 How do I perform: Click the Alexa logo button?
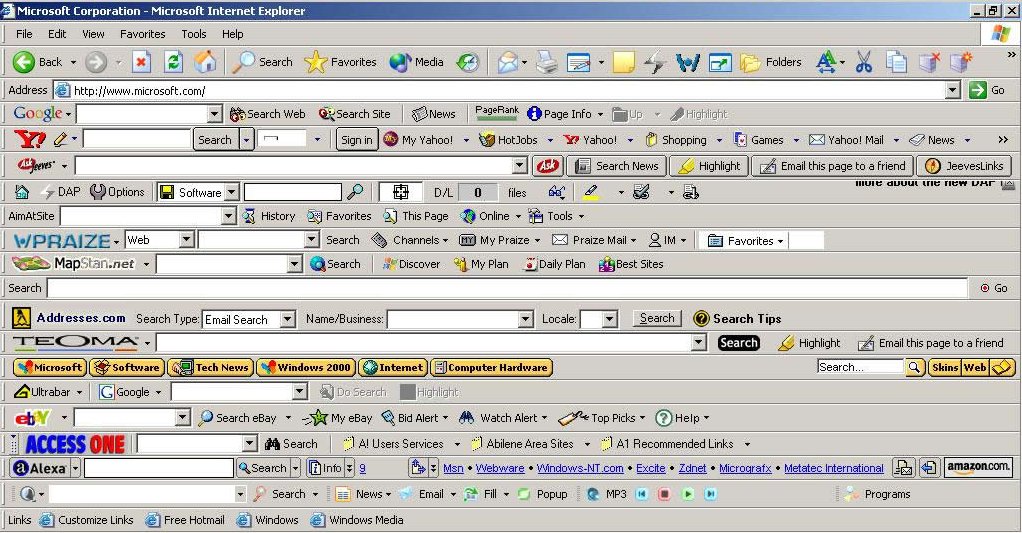click(x=40, y=468)
